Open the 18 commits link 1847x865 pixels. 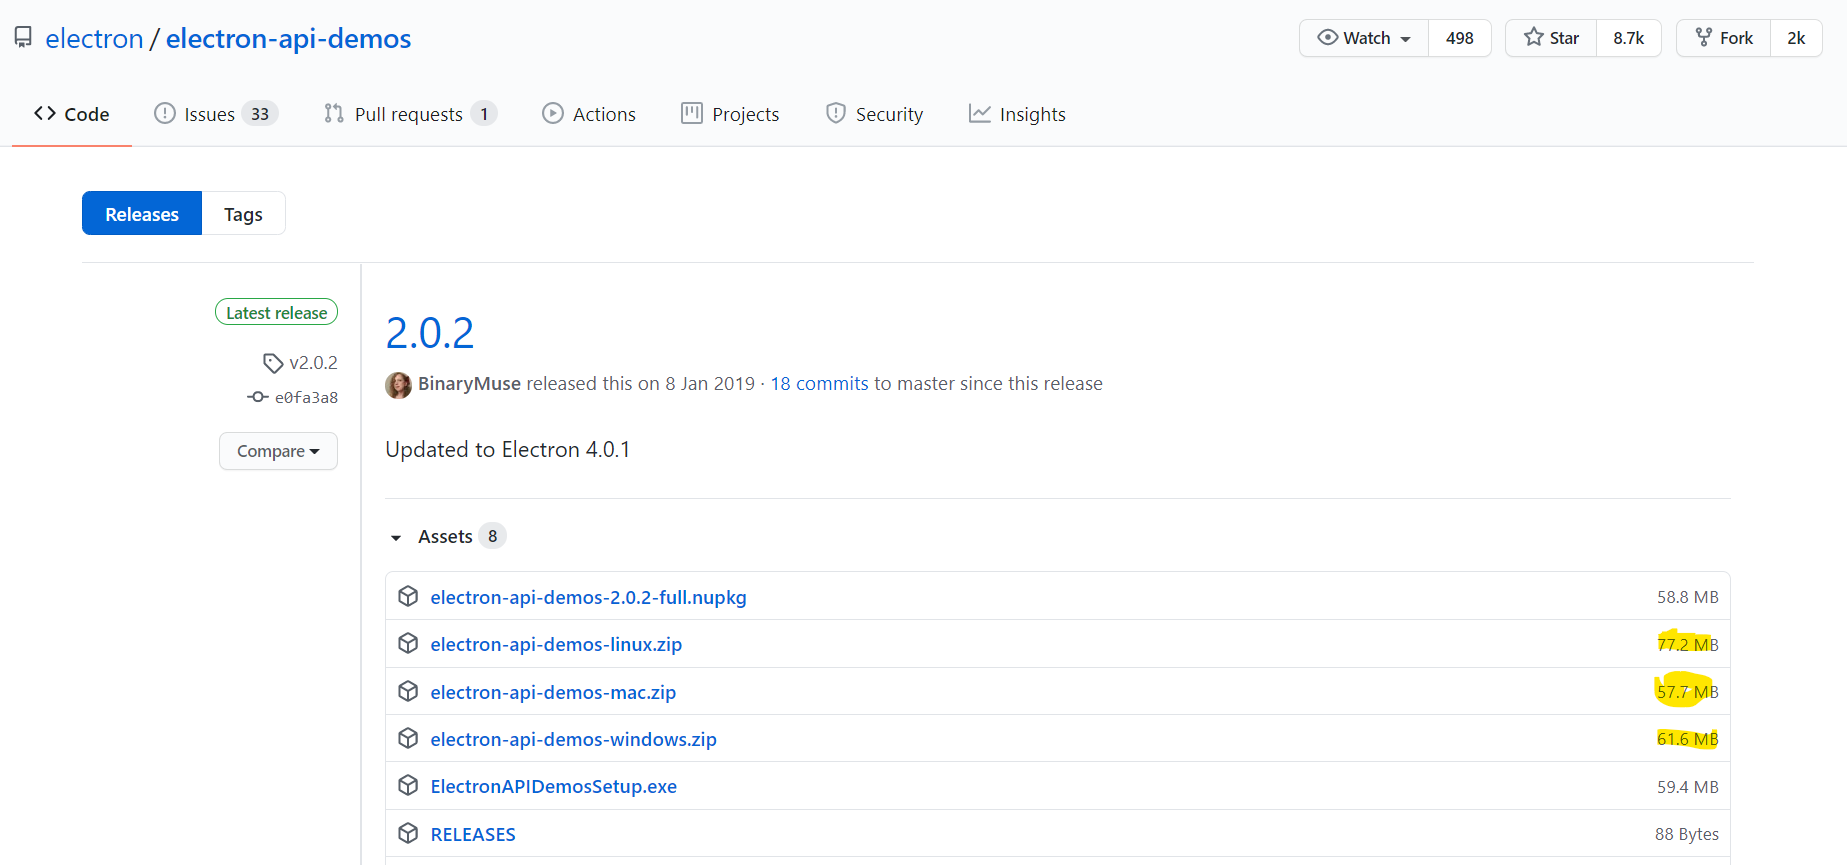[x=819, y=384]
